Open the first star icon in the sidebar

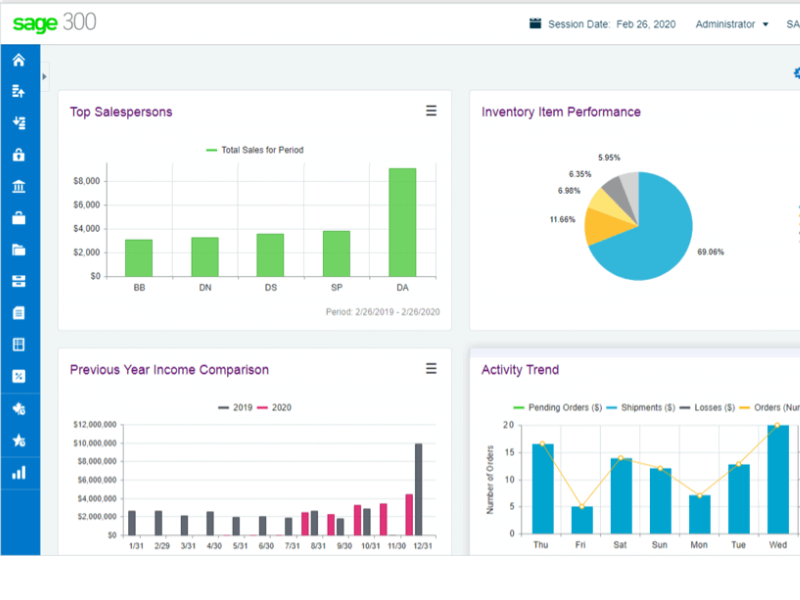(18, 409)
